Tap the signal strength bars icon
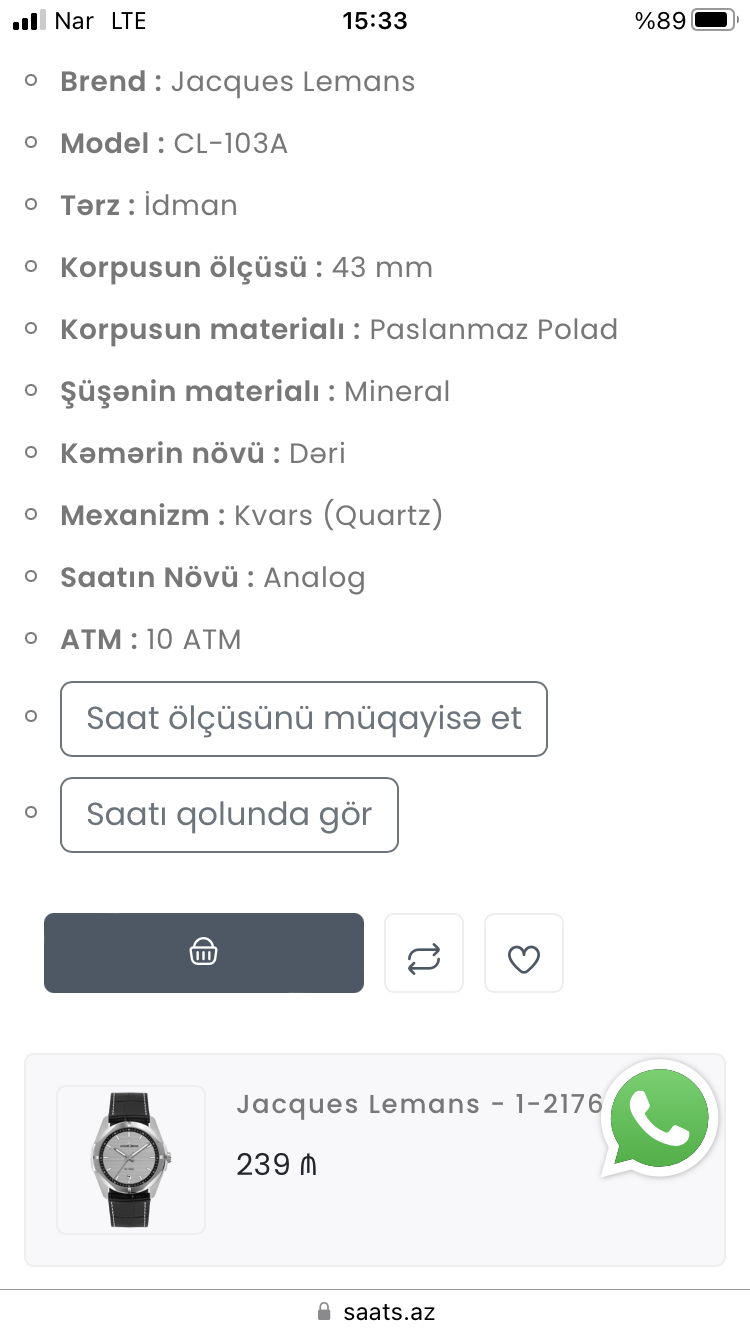 pyautogui.click(x=30, y=20)
